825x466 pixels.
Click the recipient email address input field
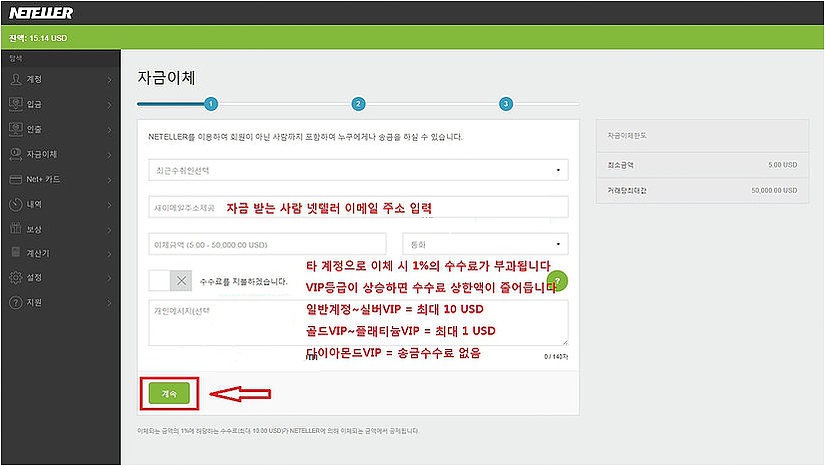(358, 207)
